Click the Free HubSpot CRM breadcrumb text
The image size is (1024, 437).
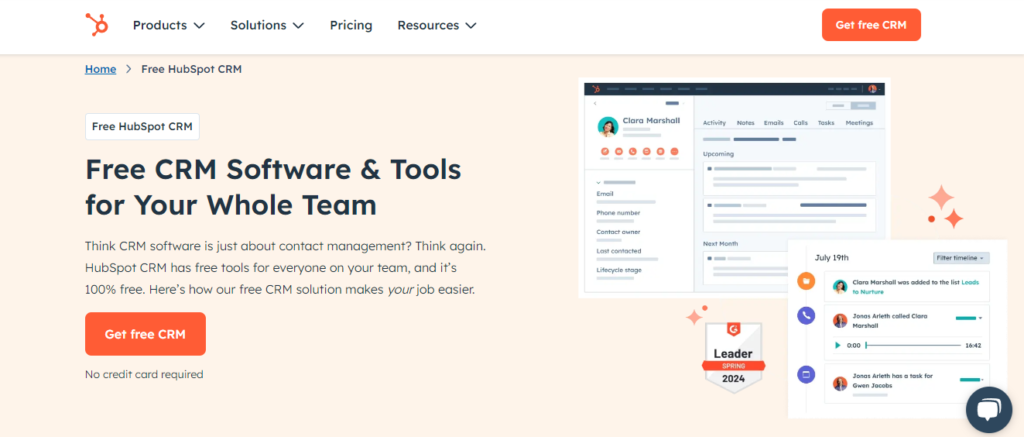coord(191,69)
